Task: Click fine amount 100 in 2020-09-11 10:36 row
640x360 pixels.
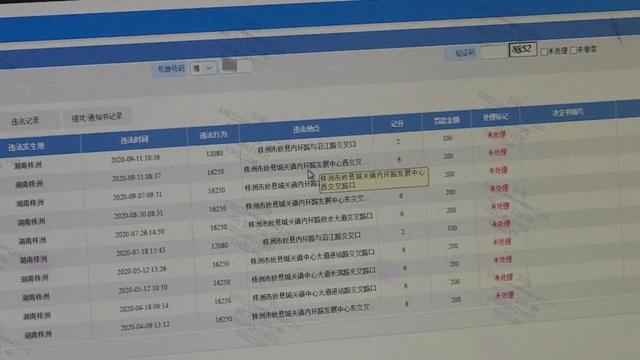Action: click(x=447, y=138)
